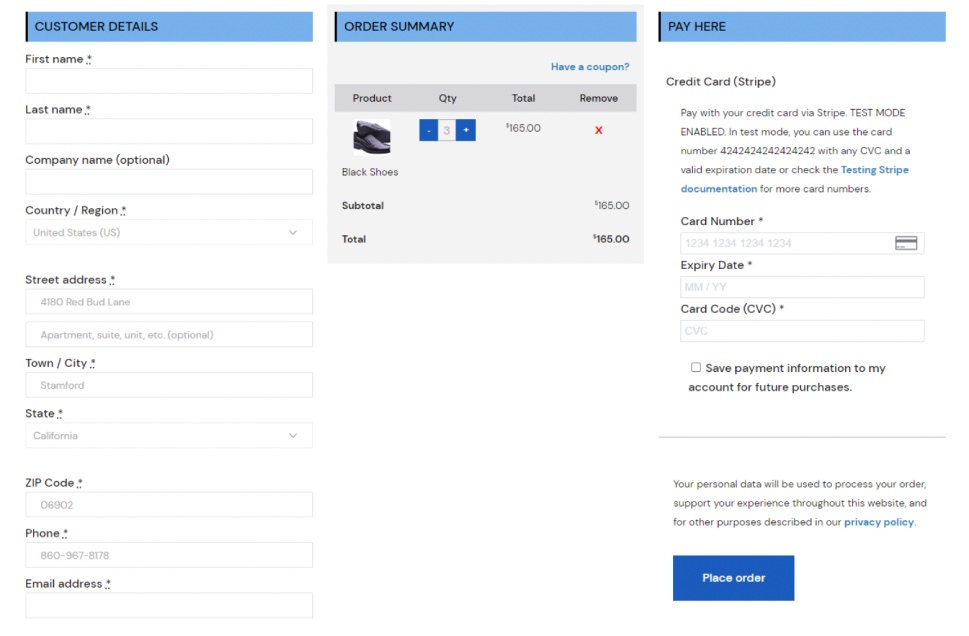Open the Country / Region dropdown
The width and height of the screenshot is (969, 636).
click(168, 232)
